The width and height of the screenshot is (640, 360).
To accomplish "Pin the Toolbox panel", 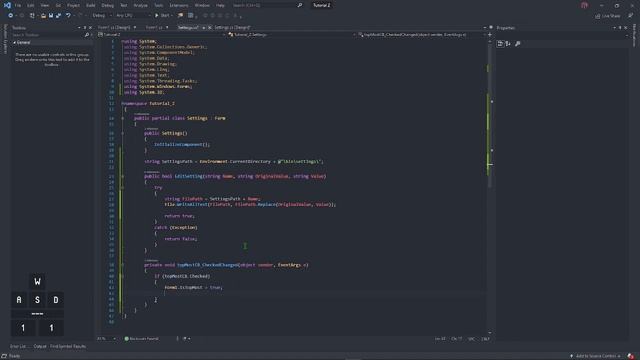I will pyautogui.click(x=85, y=28).
